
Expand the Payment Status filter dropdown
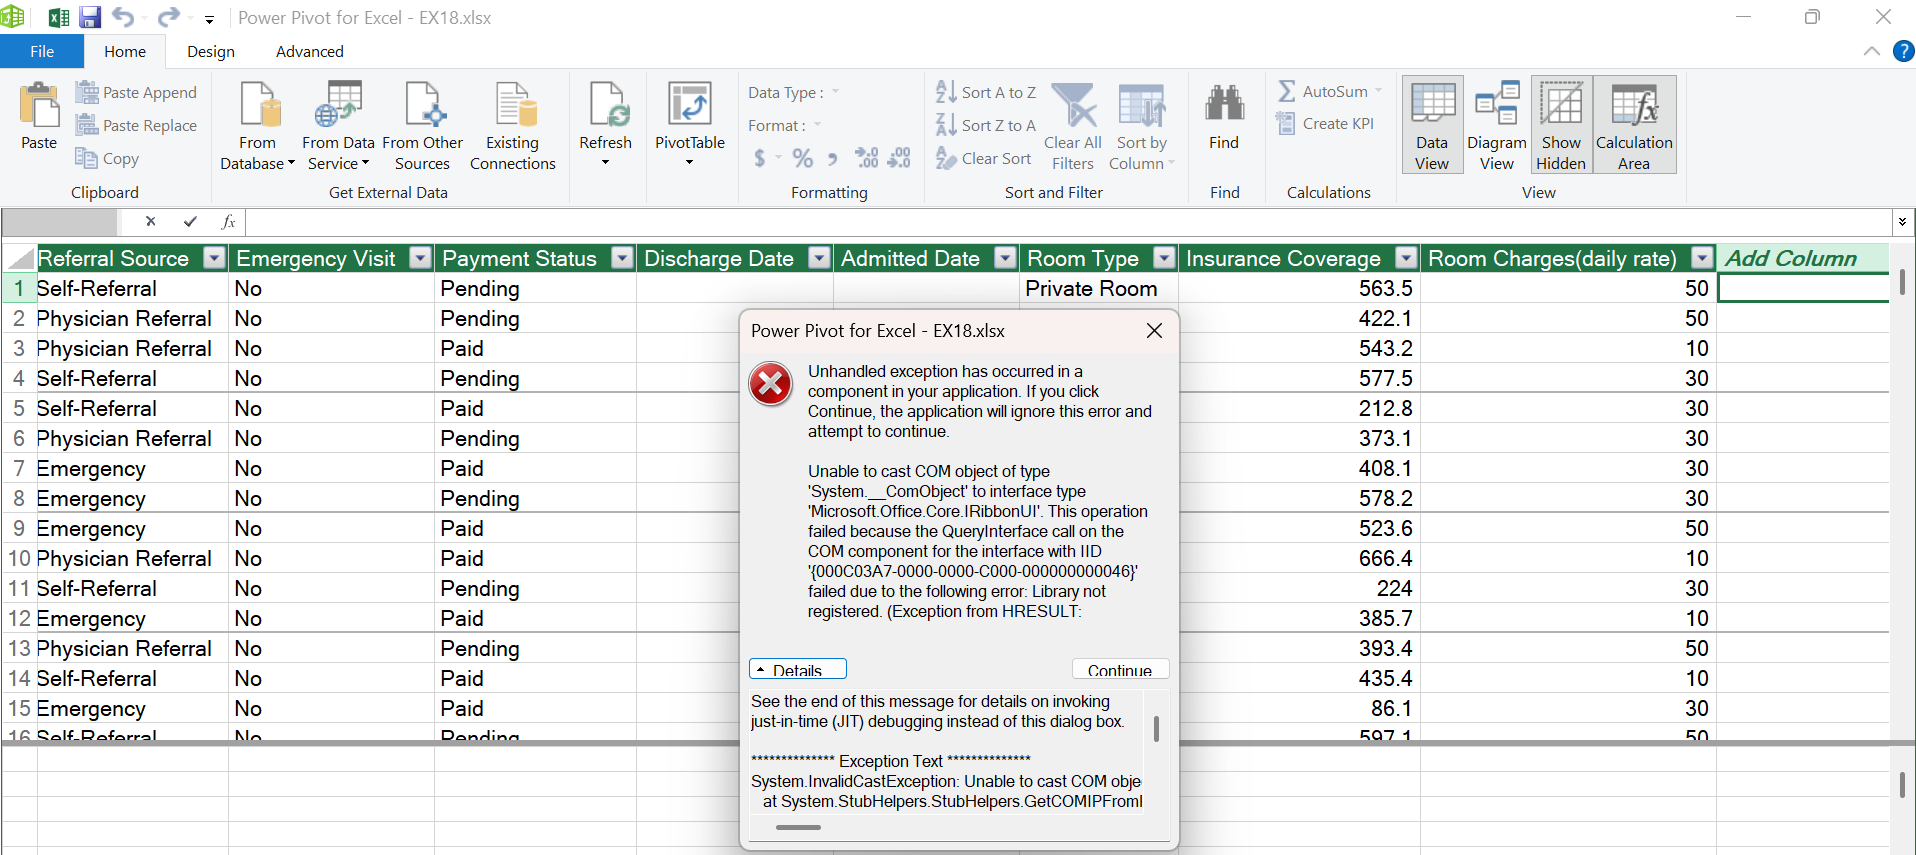pos(622,258)
